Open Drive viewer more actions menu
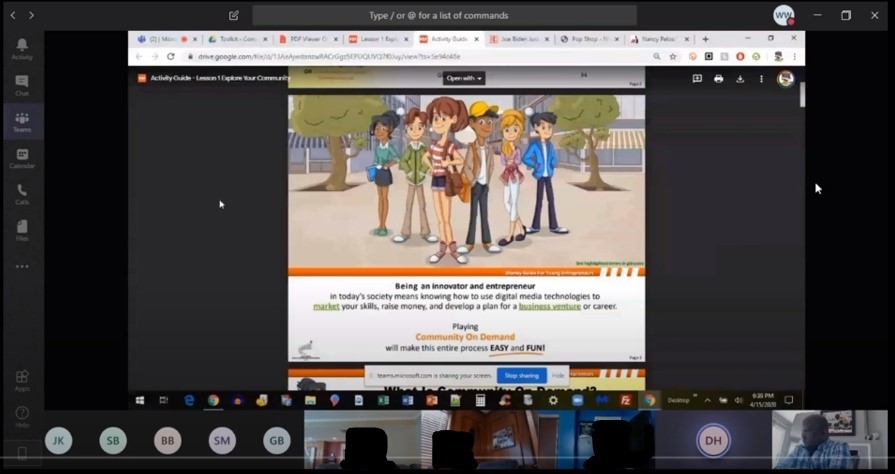895x474 pixels. [761, 79]
